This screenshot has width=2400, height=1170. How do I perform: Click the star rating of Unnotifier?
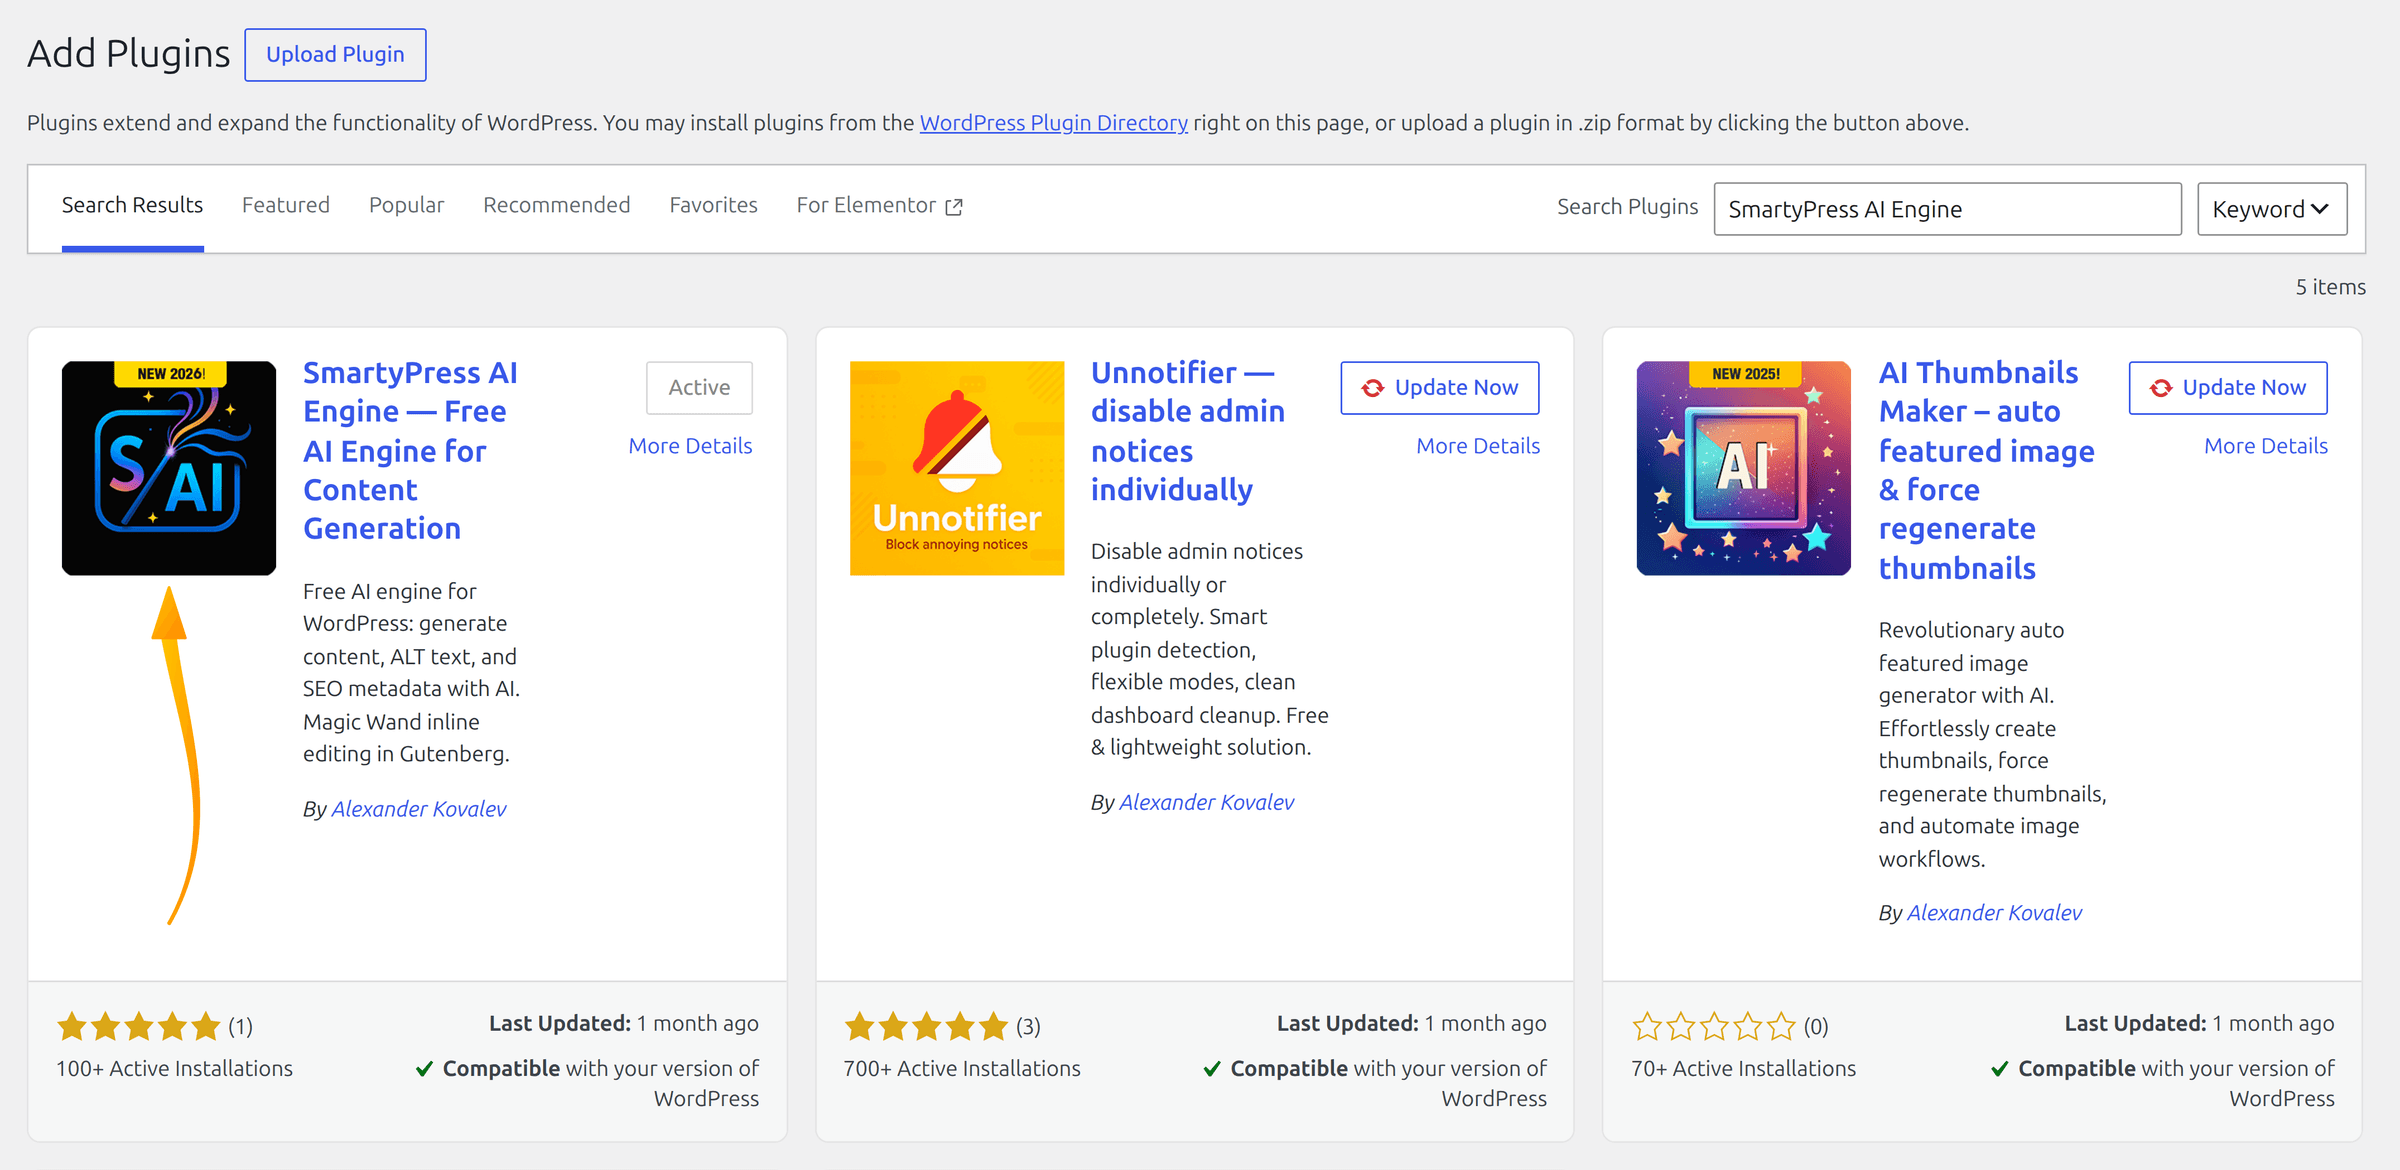926,1026
